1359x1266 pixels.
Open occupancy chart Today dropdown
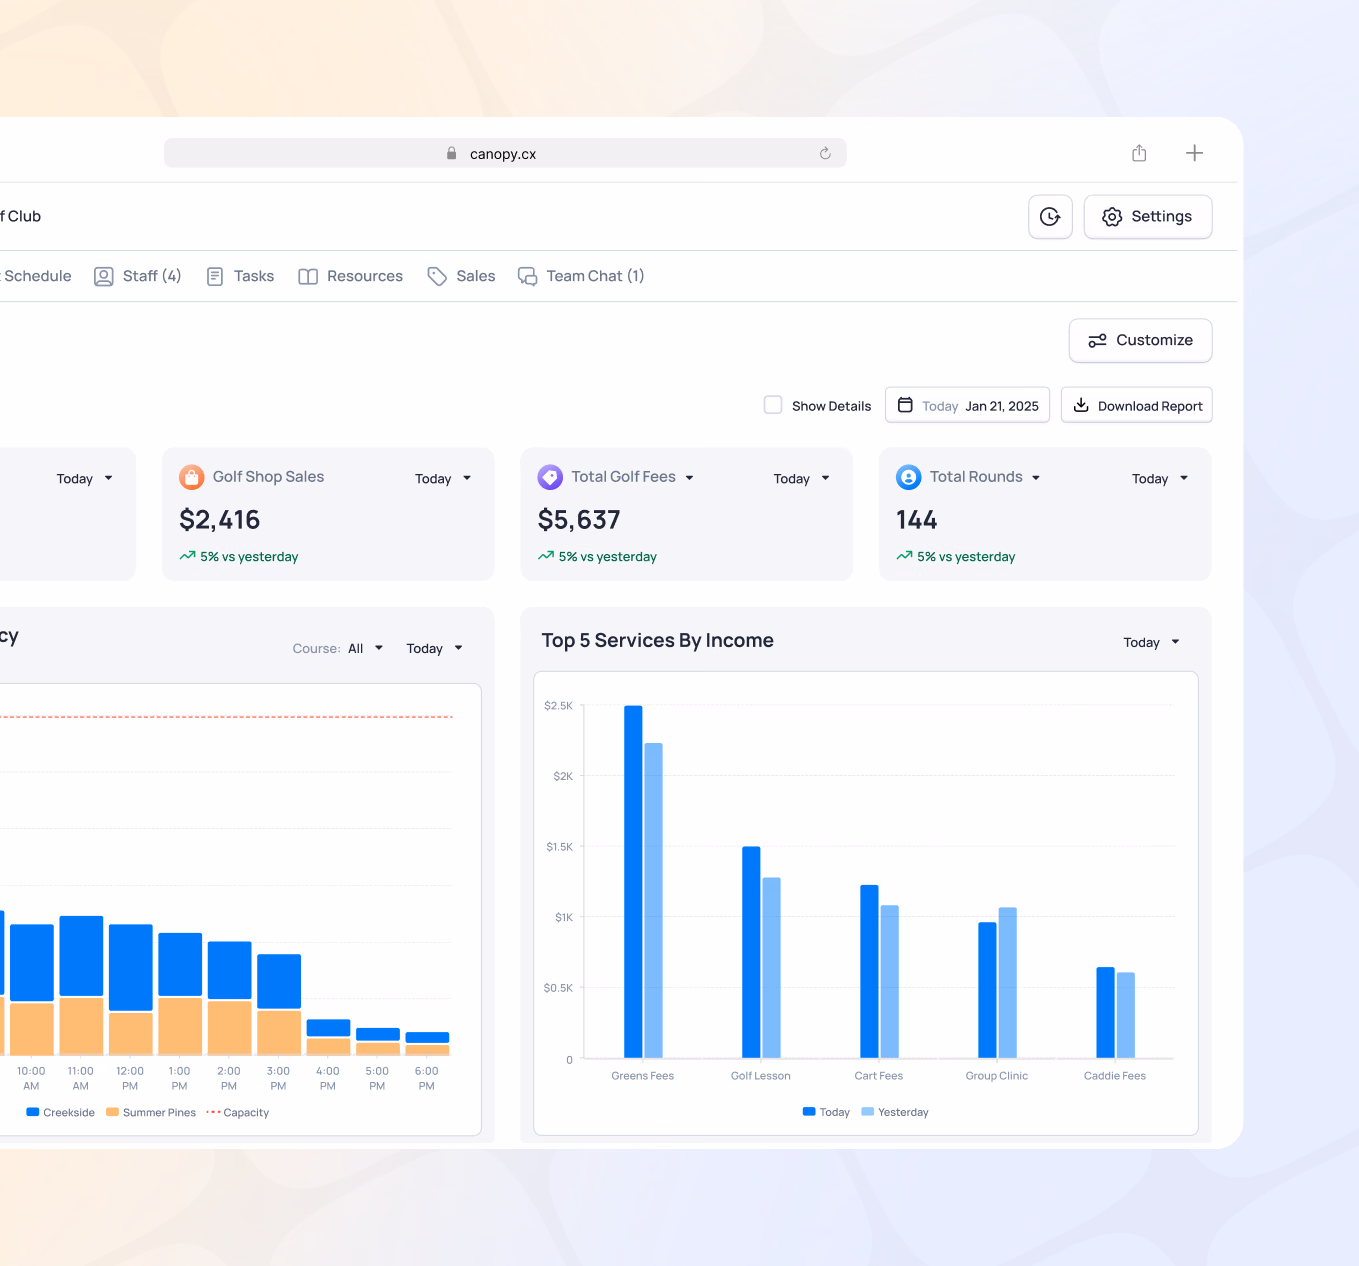coord(435,649)
